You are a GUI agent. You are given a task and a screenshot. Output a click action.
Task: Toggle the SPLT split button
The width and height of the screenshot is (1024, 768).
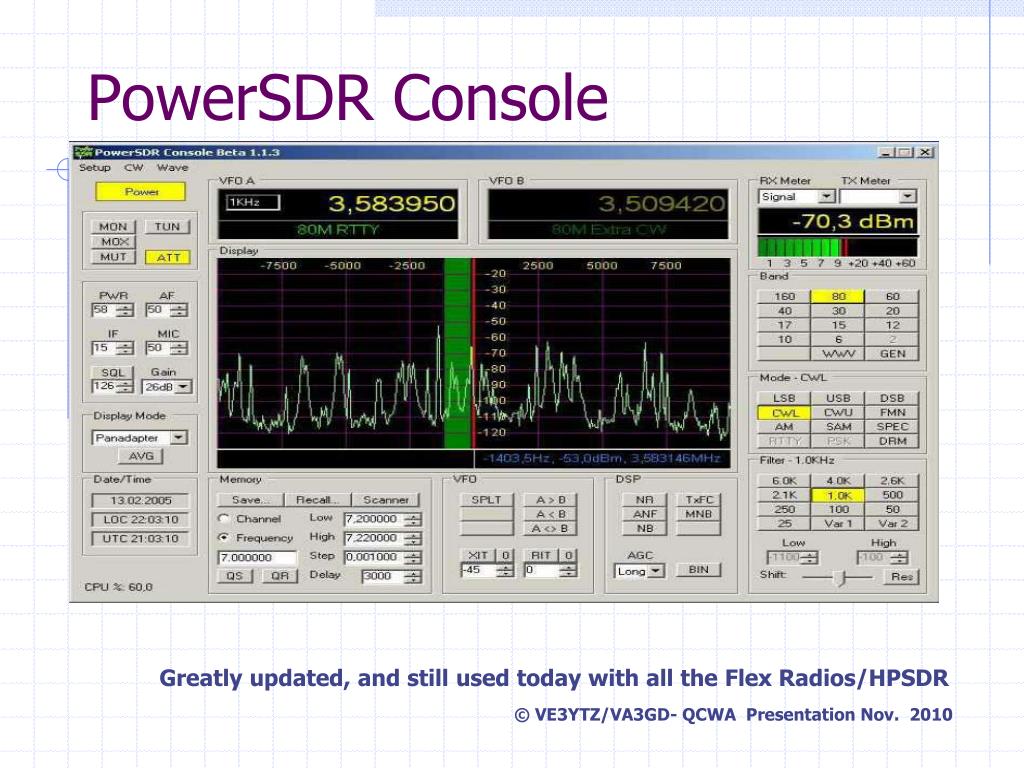[x=487, y=500]
